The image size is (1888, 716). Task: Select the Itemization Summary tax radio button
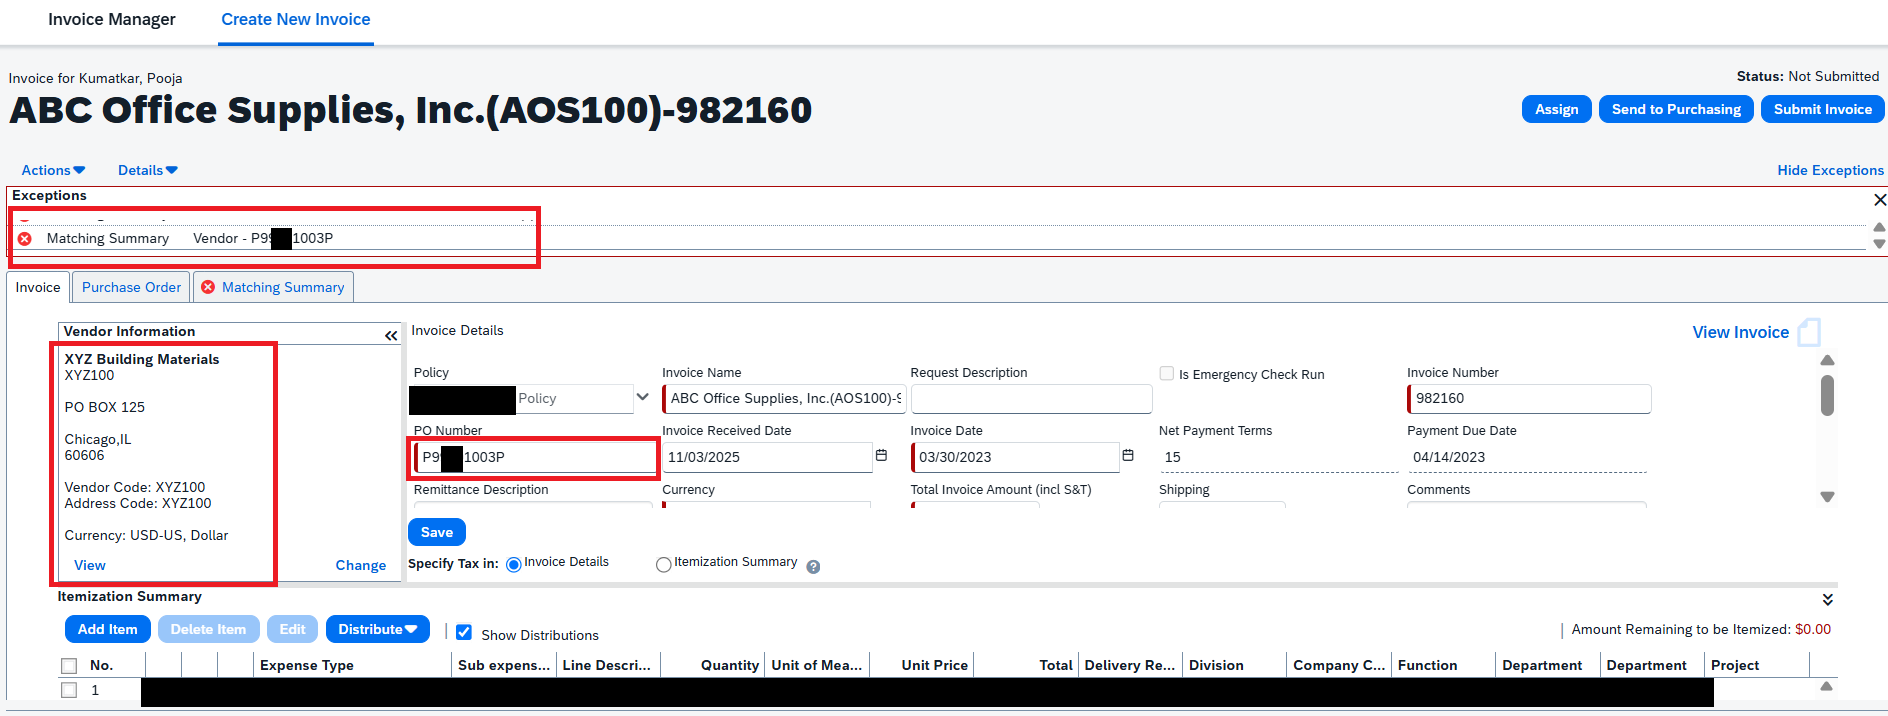[663, 564]
